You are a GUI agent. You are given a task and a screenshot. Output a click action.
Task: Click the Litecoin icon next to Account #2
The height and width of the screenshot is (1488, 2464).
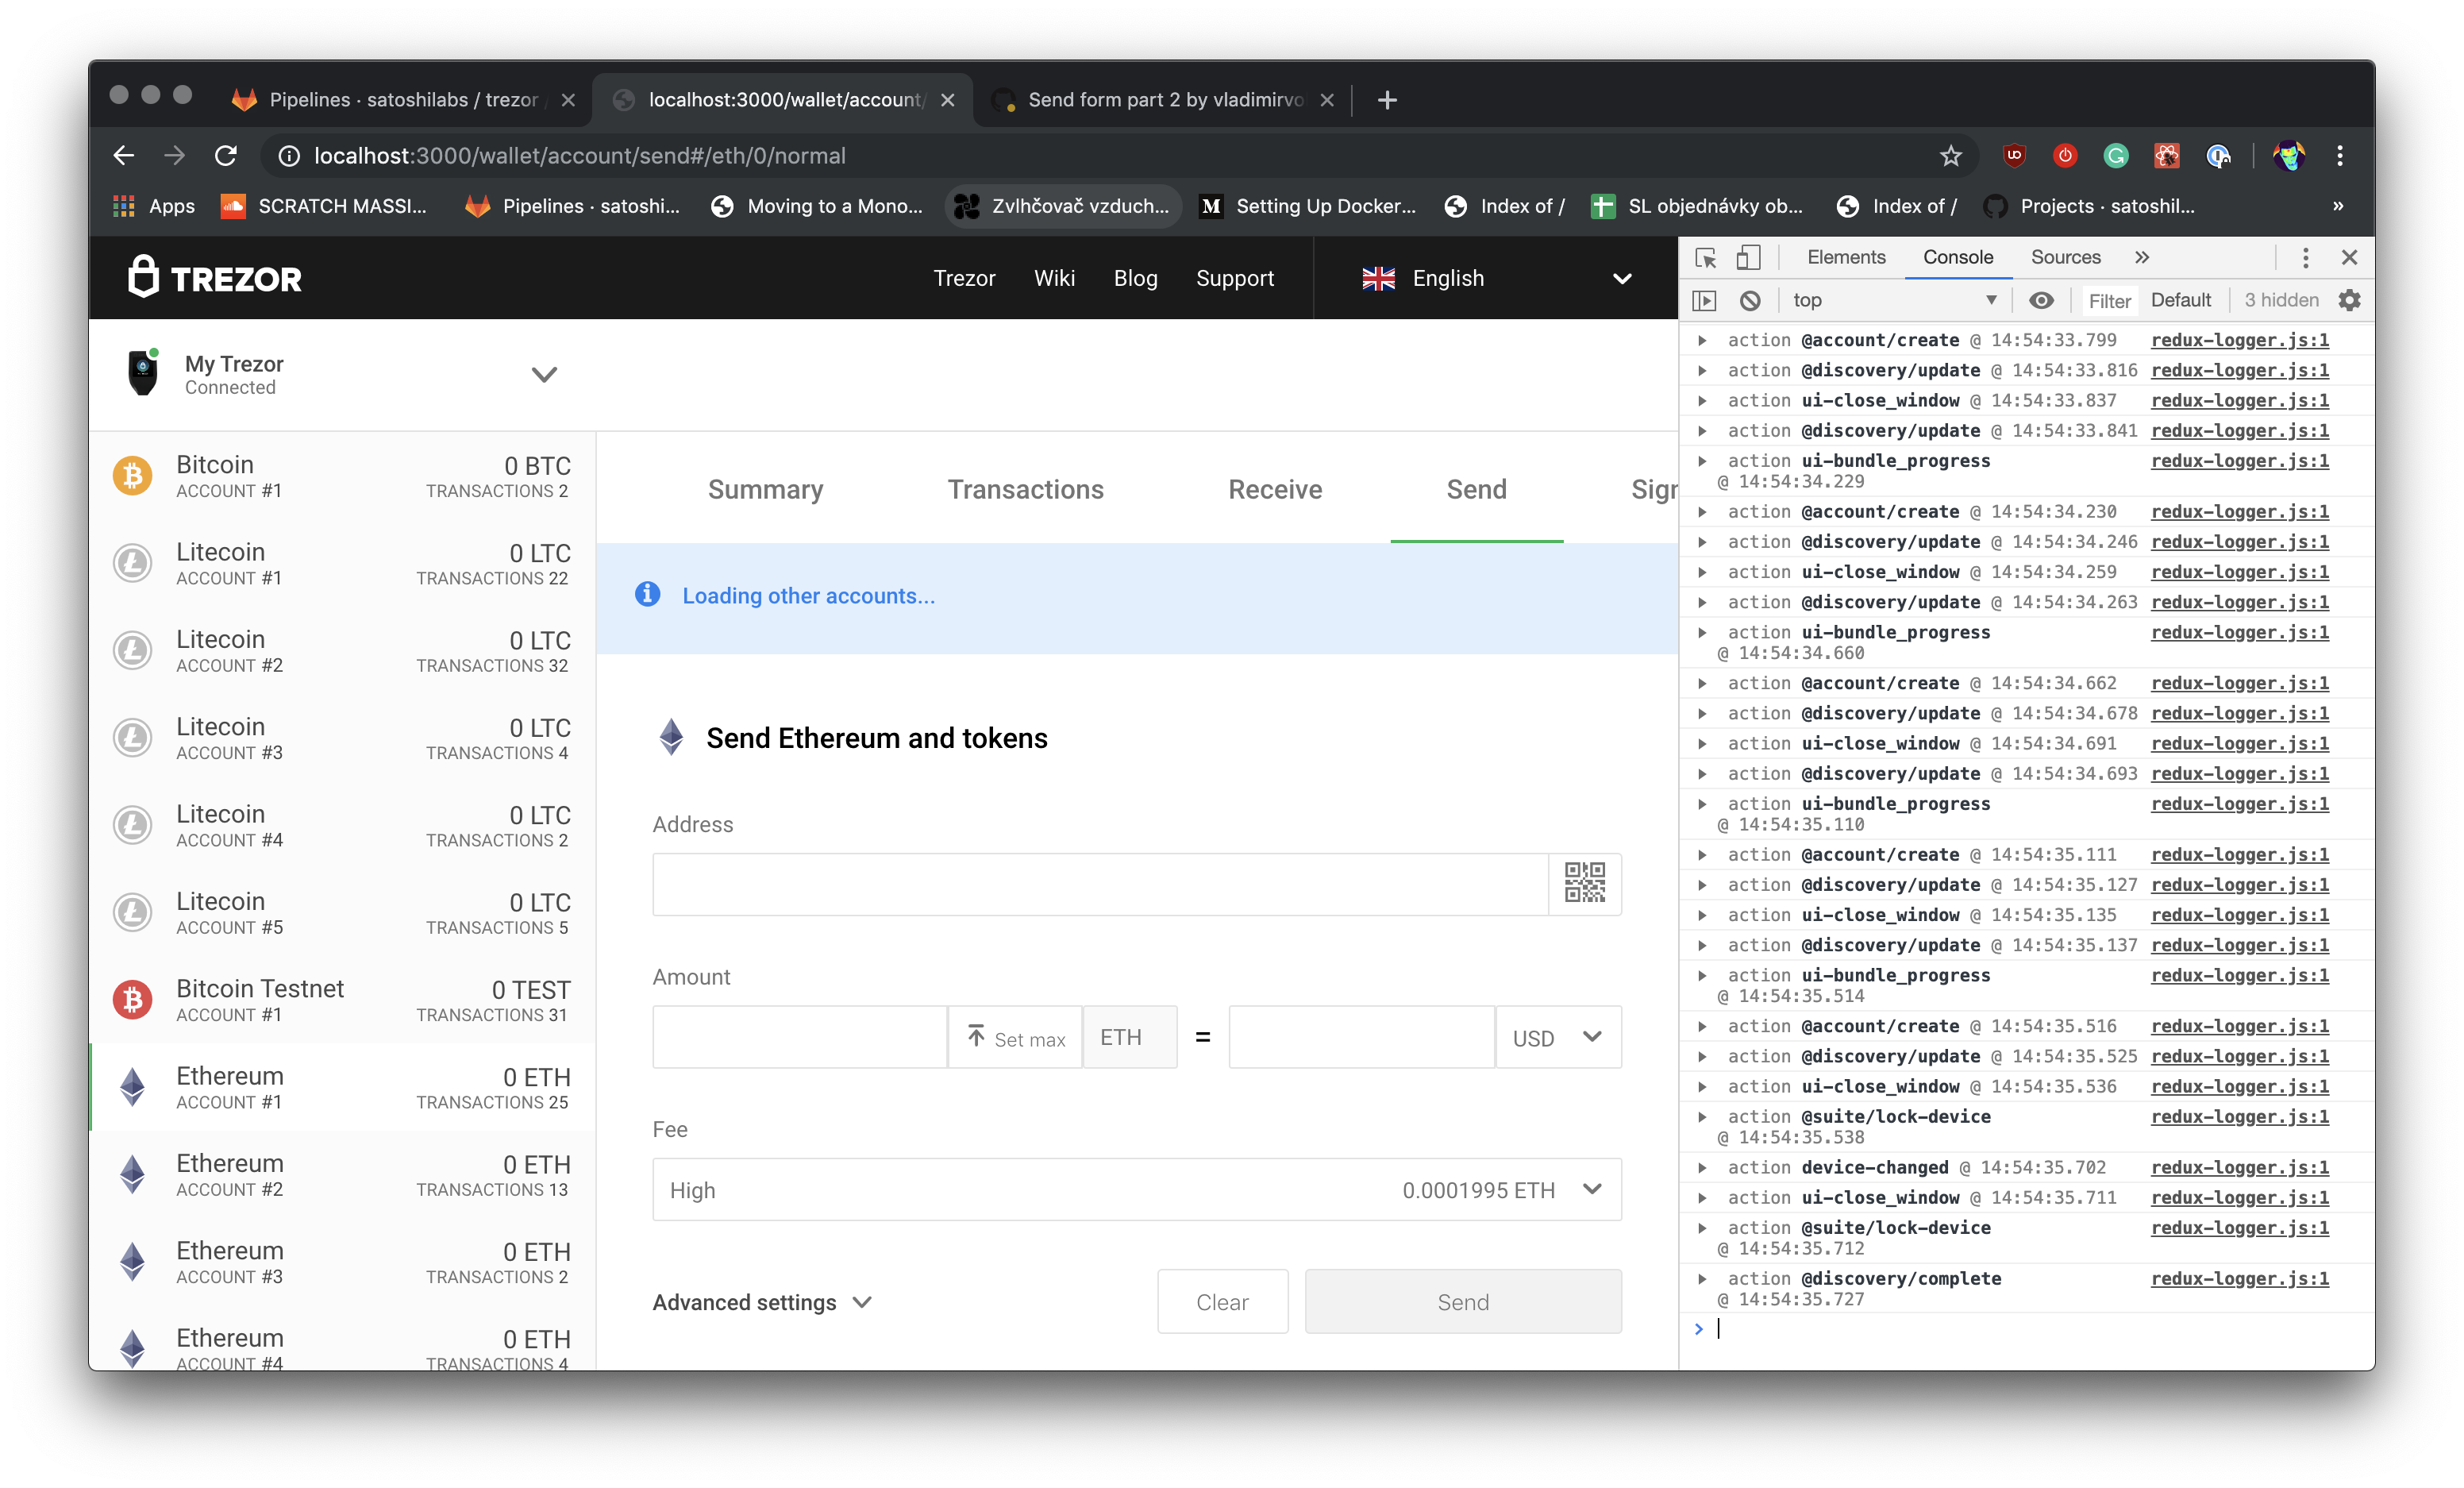(x=133, y=650)
